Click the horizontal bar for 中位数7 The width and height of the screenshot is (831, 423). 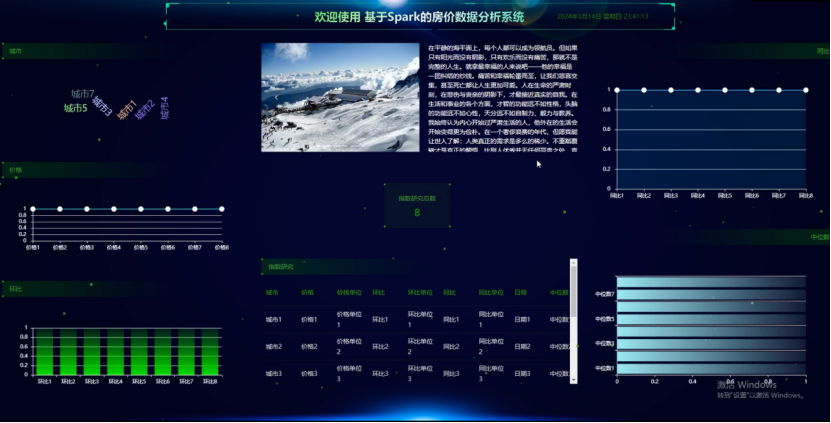coord(711,294)
